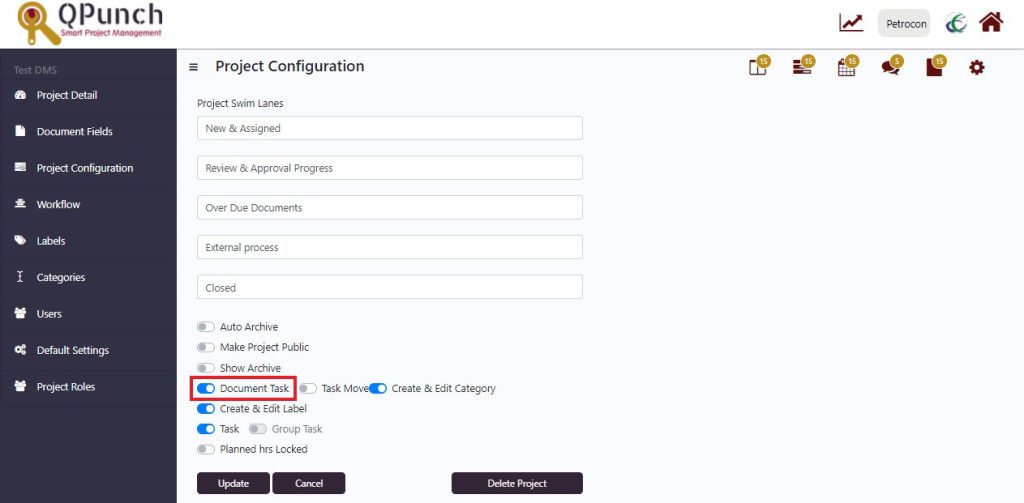
Task: Open the red document icon with badge
Action: coord(936,65)
